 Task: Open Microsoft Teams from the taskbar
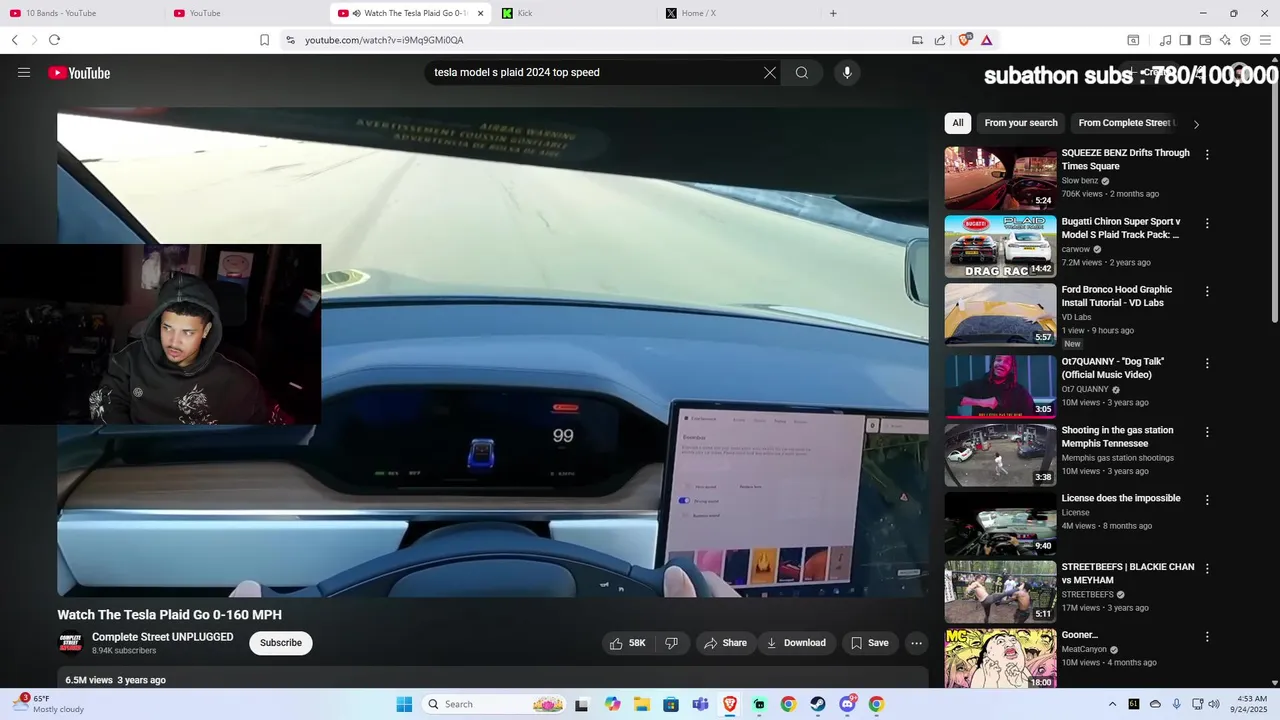pos(701,704)
